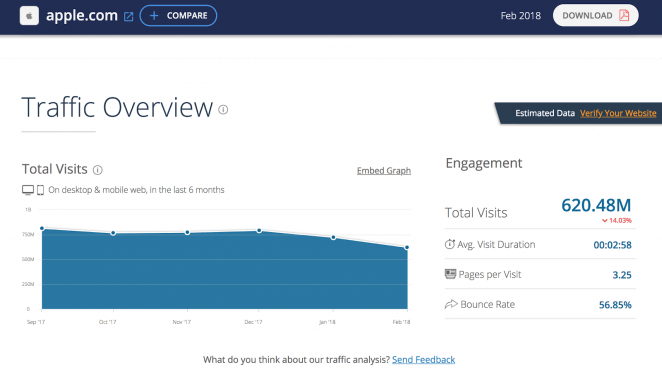Click the plus icon in Compare button
The width and height of the screenshot is (662, 391).
[x=154, y=16]
